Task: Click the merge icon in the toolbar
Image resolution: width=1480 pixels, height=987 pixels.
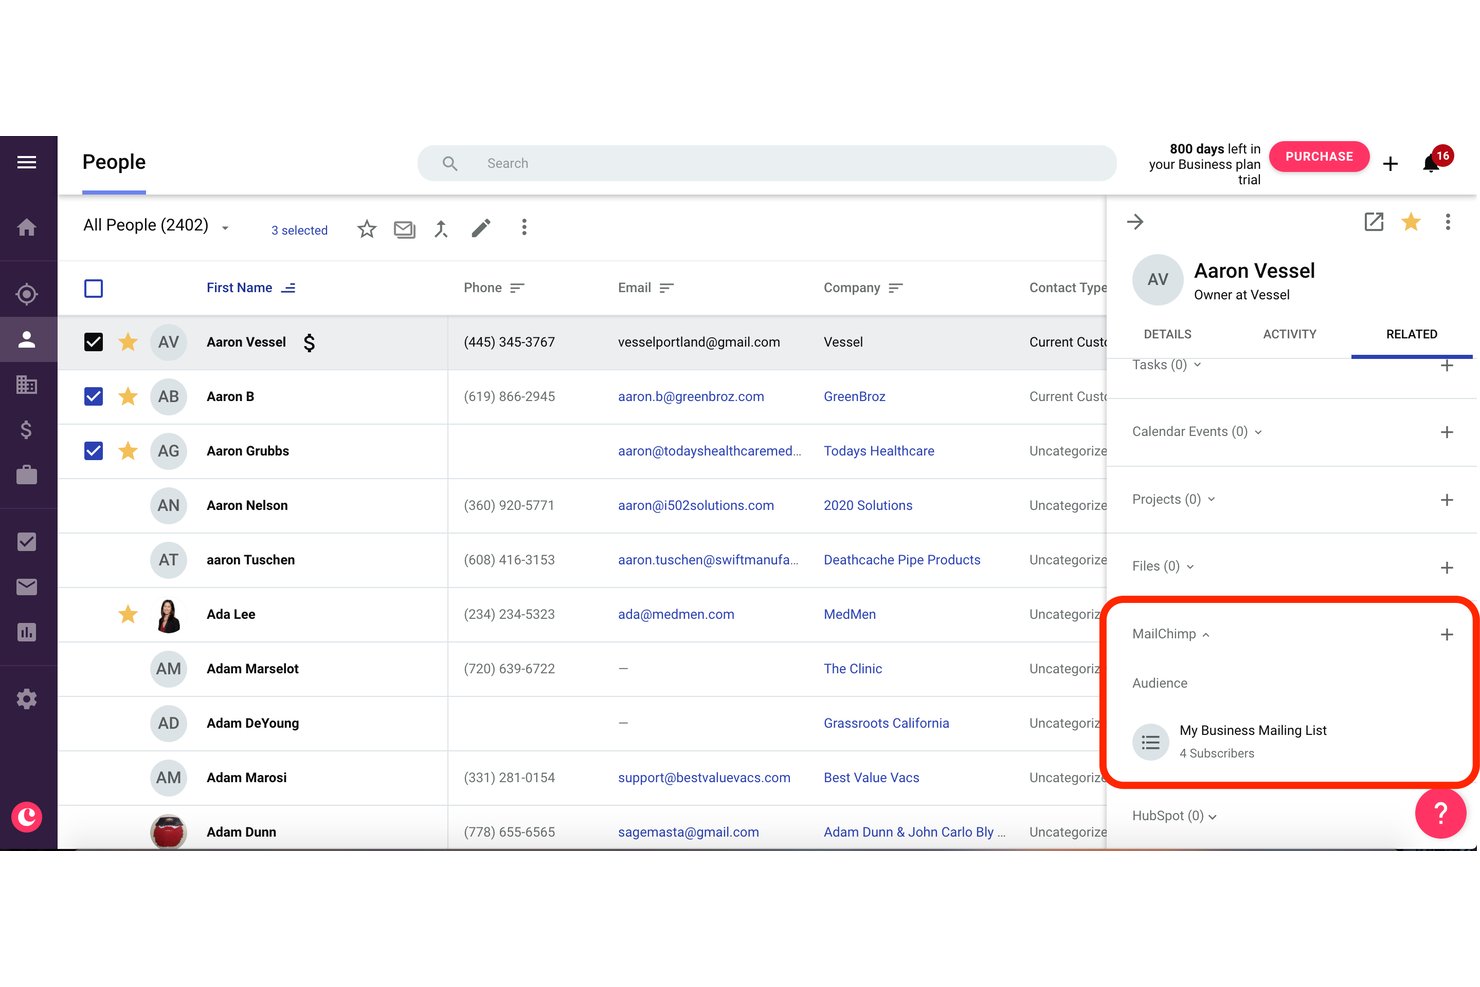Action: (x=441, y=229)
